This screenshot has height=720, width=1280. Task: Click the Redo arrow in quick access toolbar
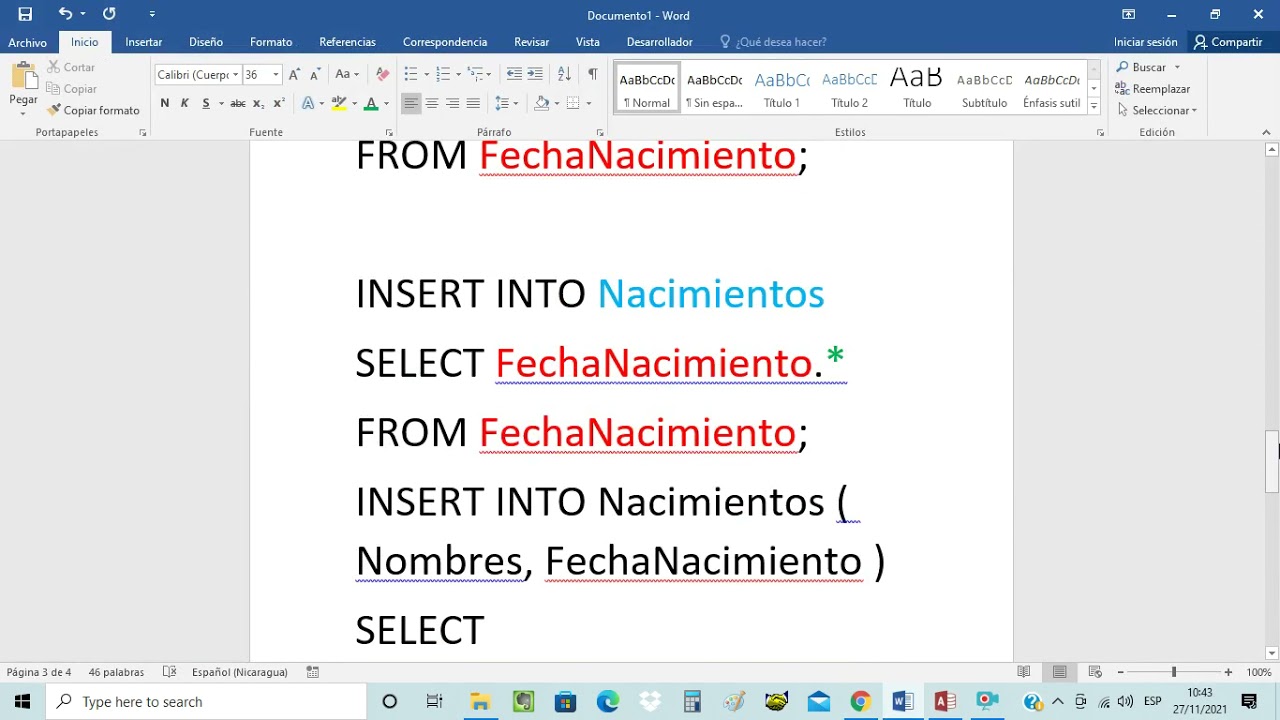tap(109, 14)
